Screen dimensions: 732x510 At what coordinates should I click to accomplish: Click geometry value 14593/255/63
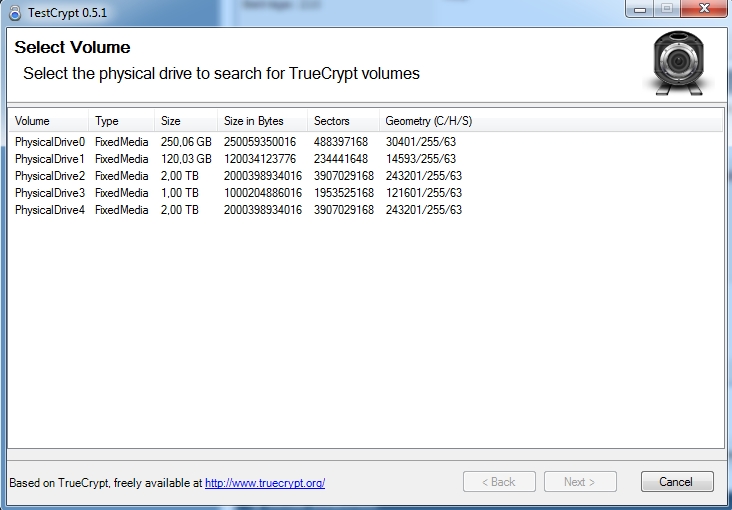point(421,159)
